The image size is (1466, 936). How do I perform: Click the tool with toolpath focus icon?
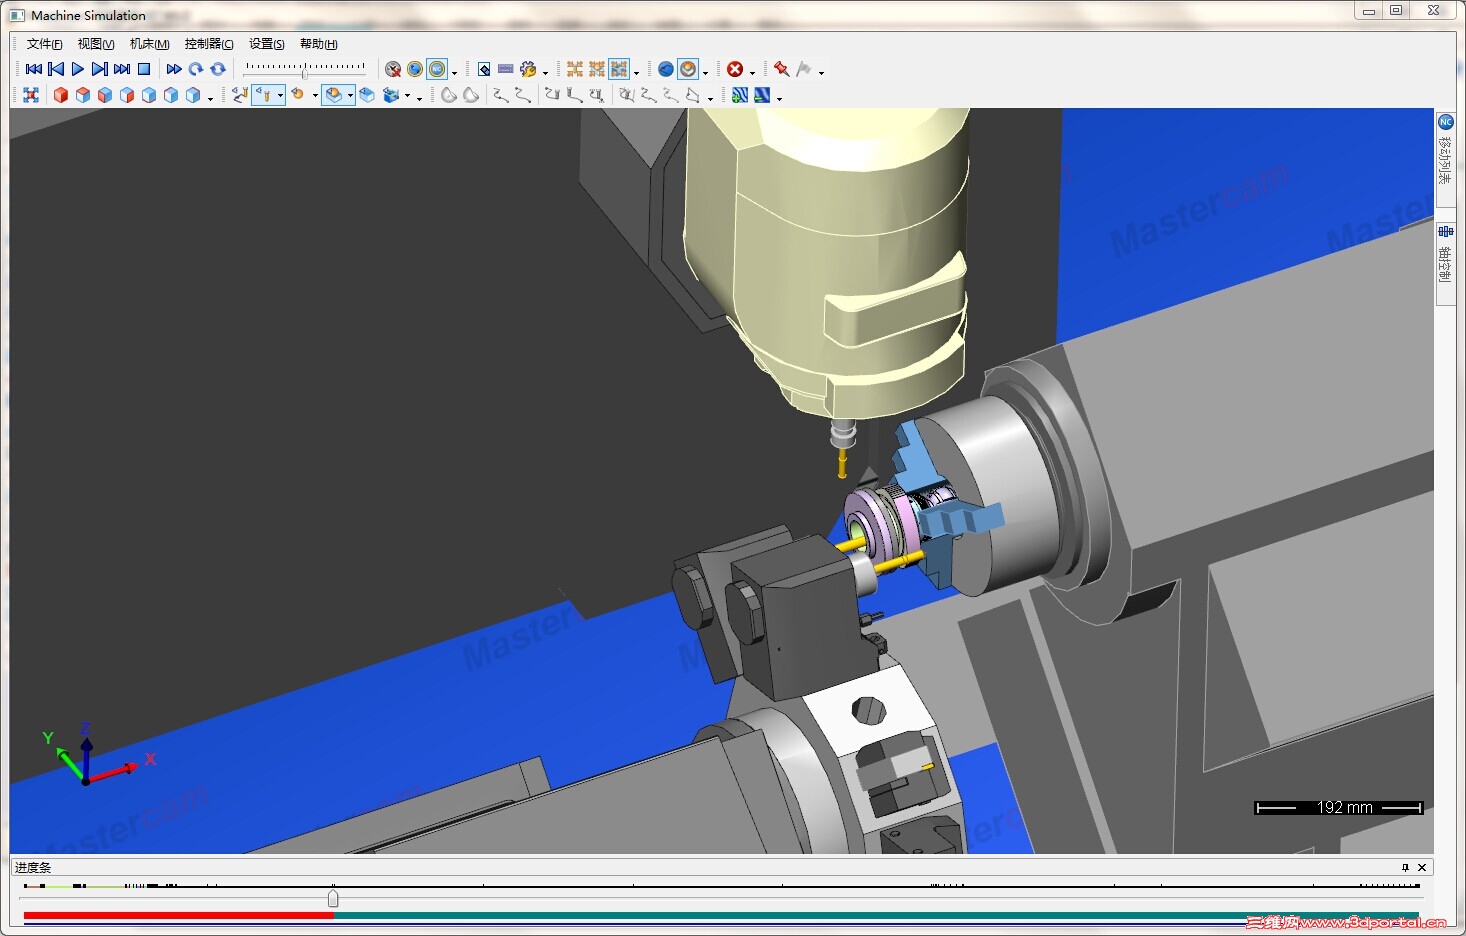click(240, 95)
